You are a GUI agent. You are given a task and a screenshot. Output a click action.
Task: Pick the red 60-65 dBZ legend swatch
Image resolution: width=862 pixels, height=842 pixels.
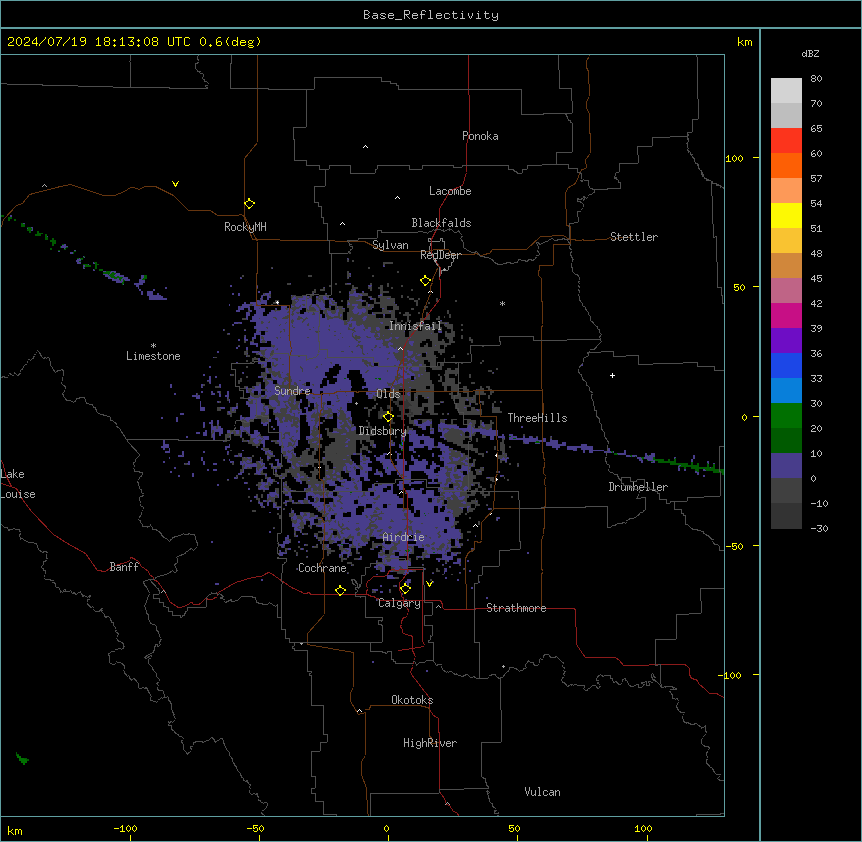[x=786, y=140]
